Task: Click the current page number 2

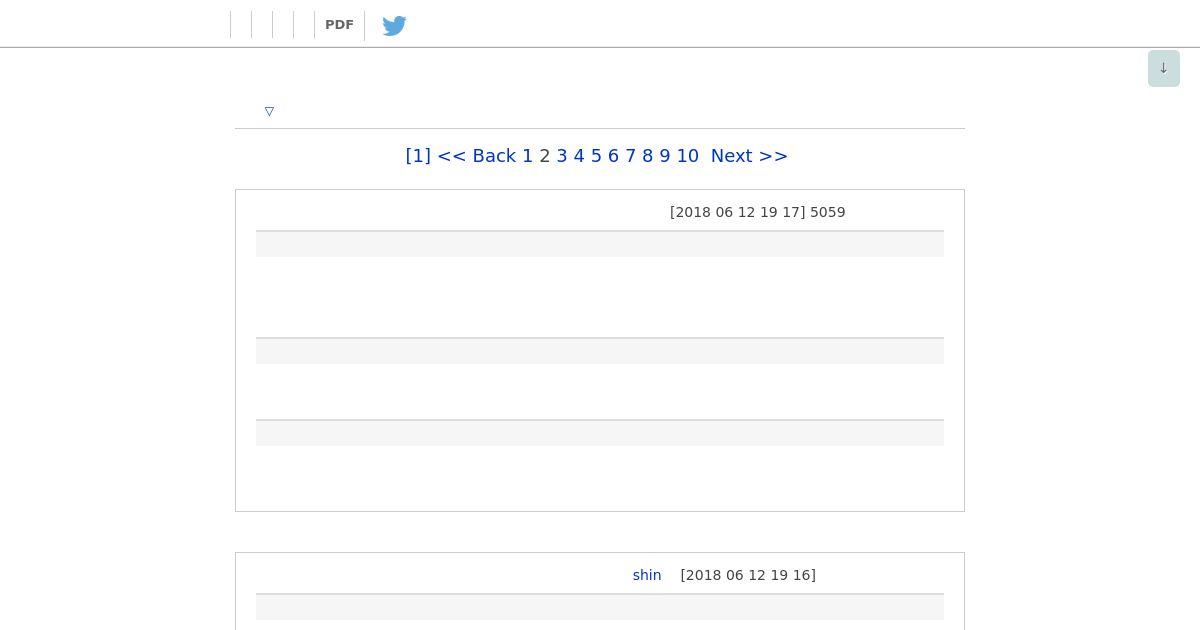Action: (545, 156)
